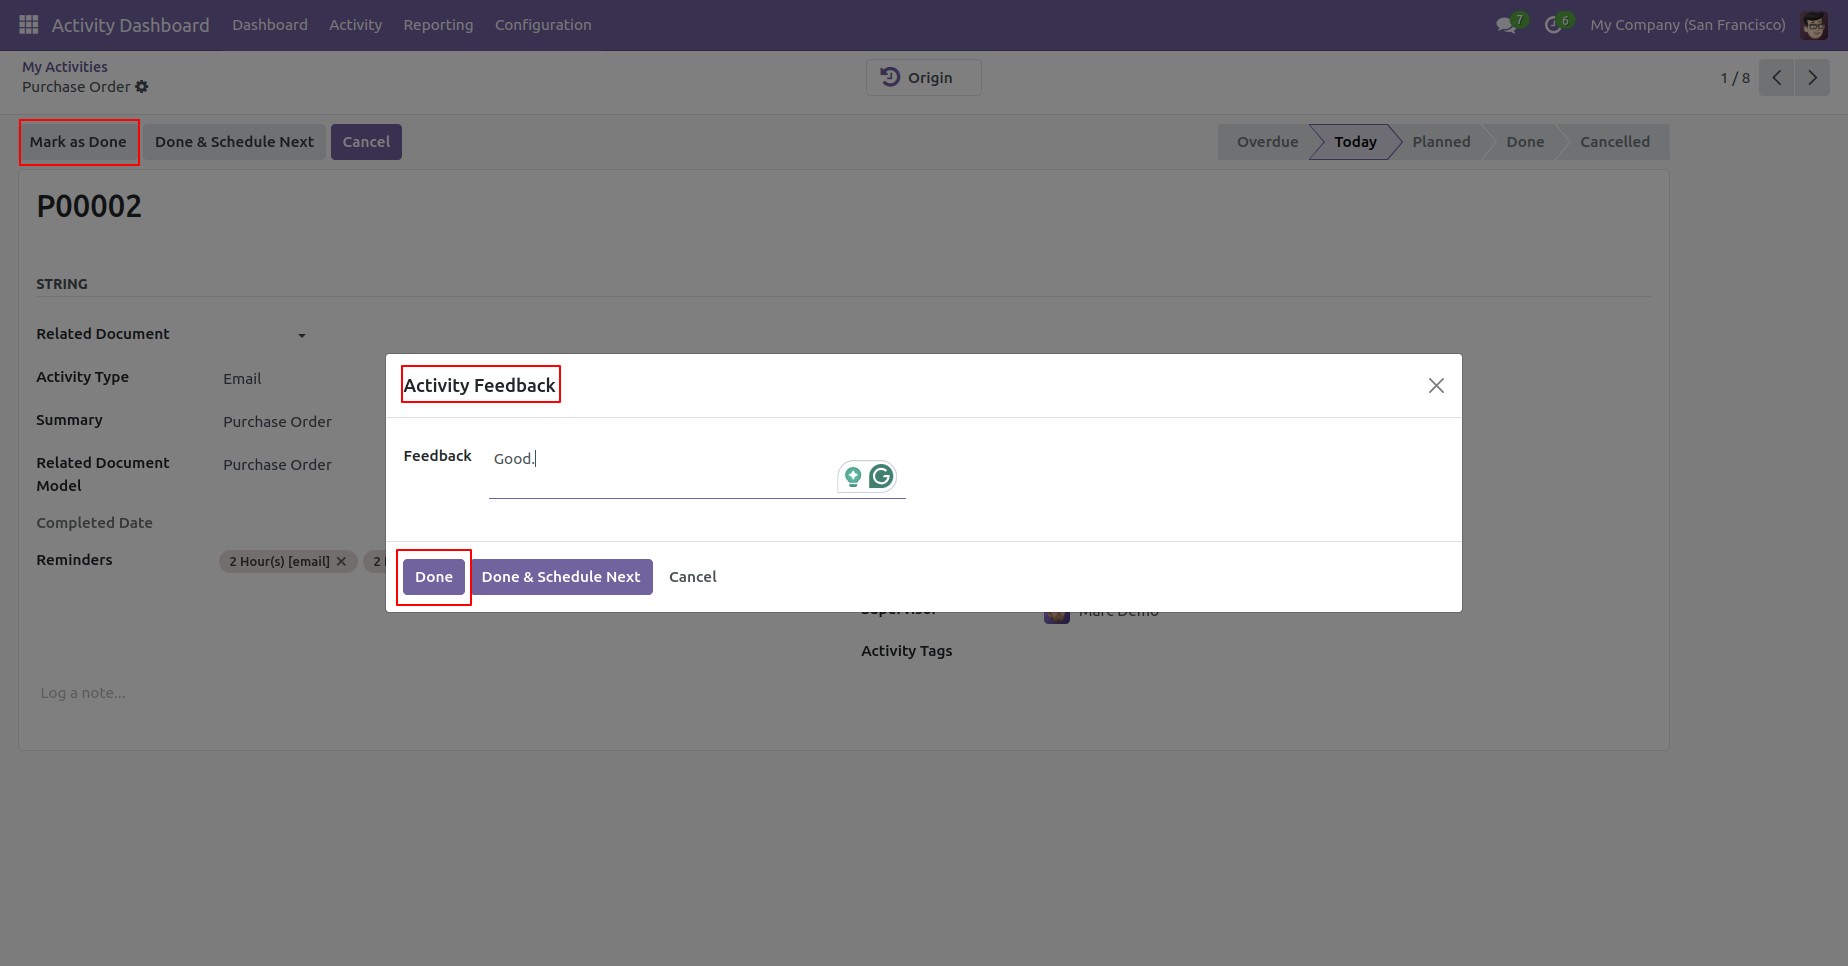Click the Grammarly icon in Feedback field
This screenshot has width=1848, height=966.
(x=881, y=476)
